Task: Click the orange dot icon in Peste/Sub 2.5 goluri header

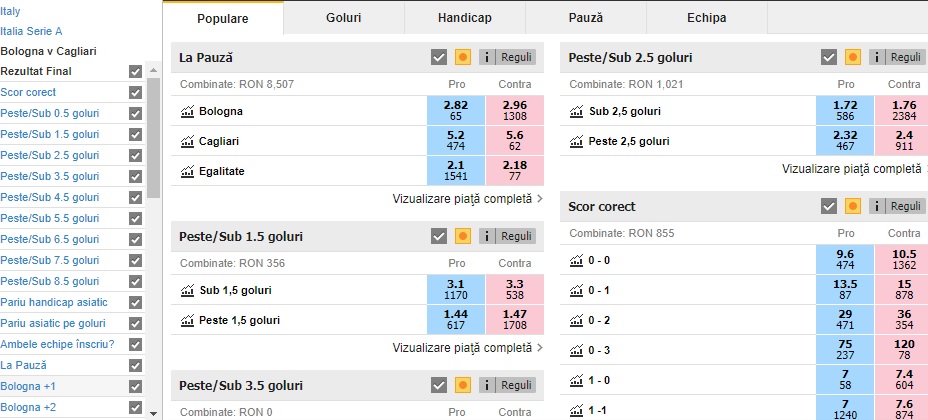Action: (x=852, y=57)
